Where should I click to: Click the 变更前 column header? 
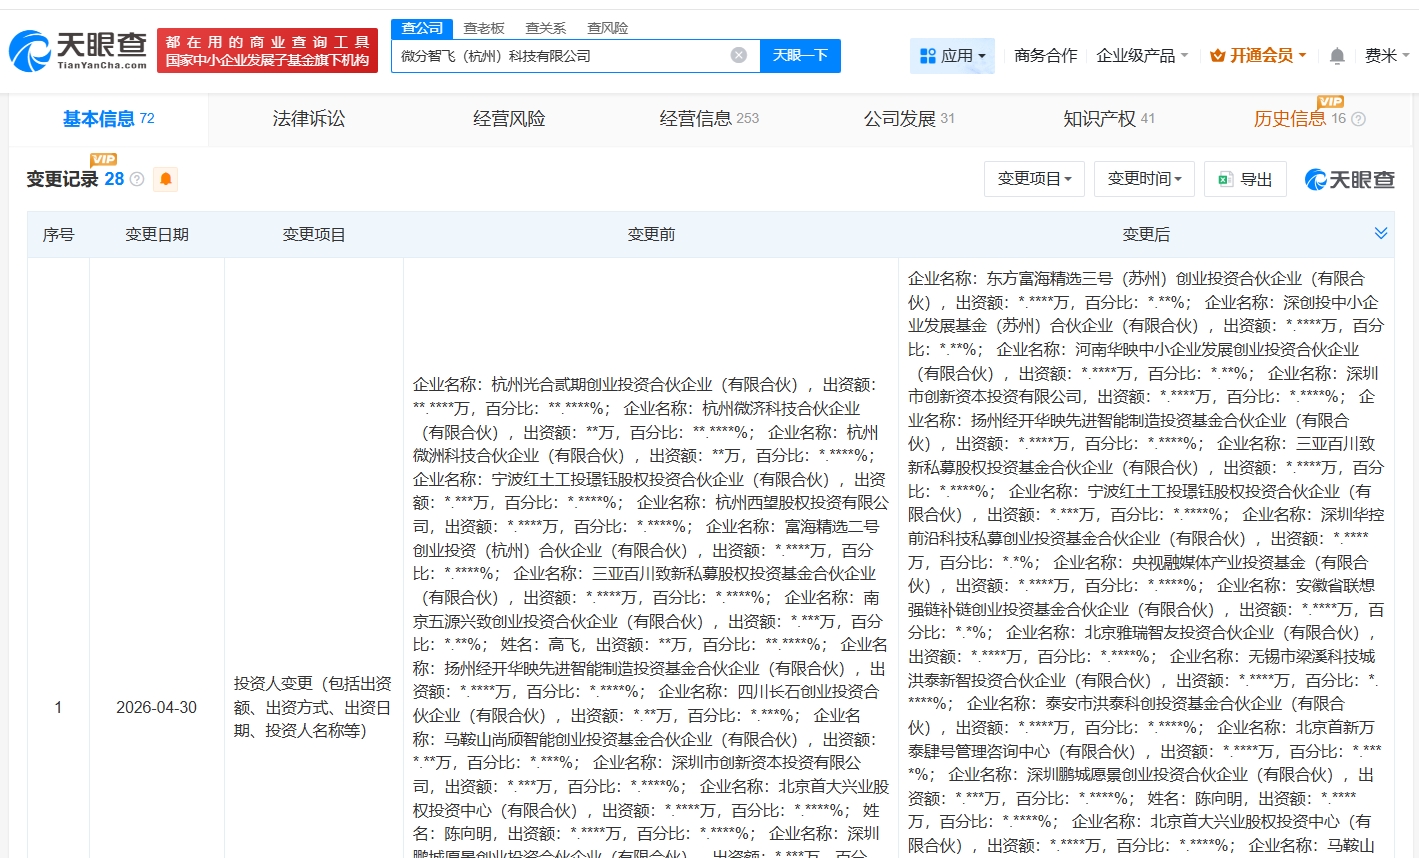651,234
